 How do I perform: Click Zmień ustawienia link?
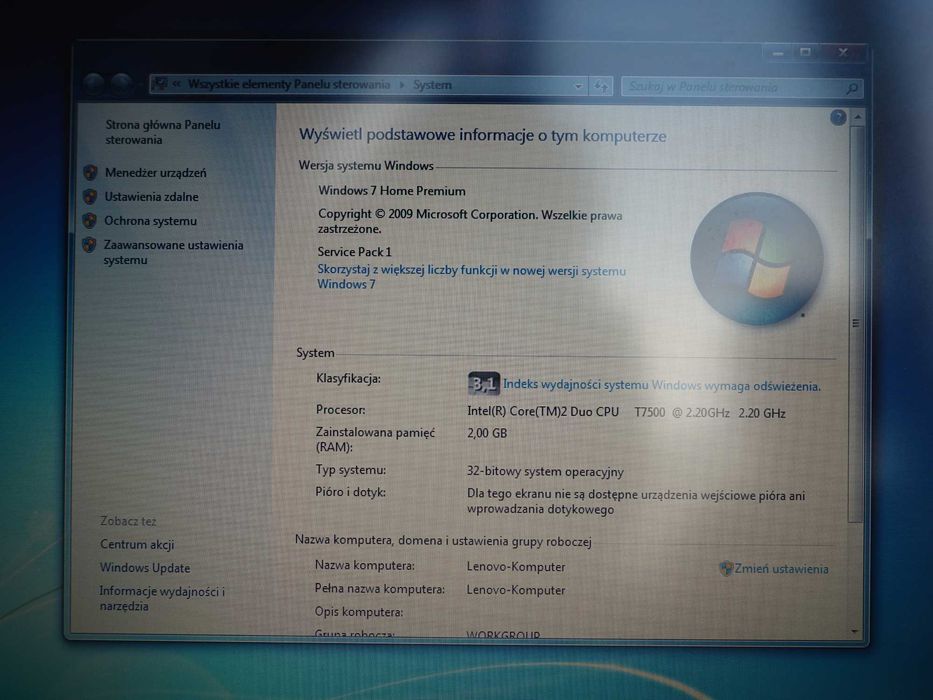(781, 568)
